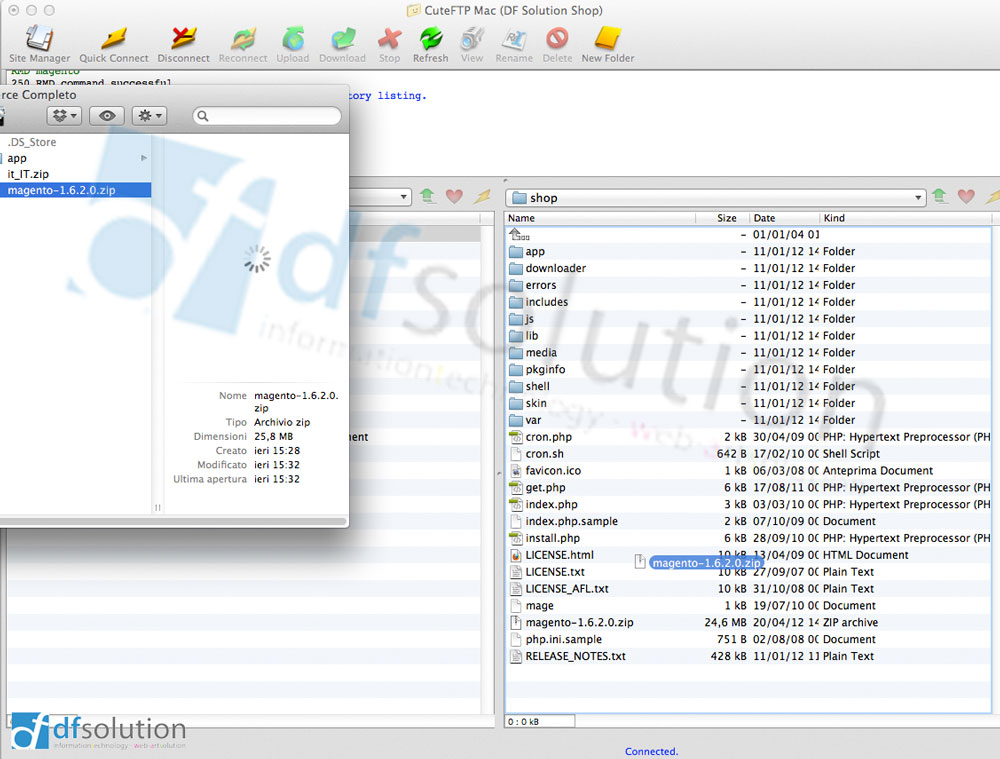Expand the app folder in Finder column
Screen dimensions: 1000x759
pyautogui.click(x=144, y=158)
